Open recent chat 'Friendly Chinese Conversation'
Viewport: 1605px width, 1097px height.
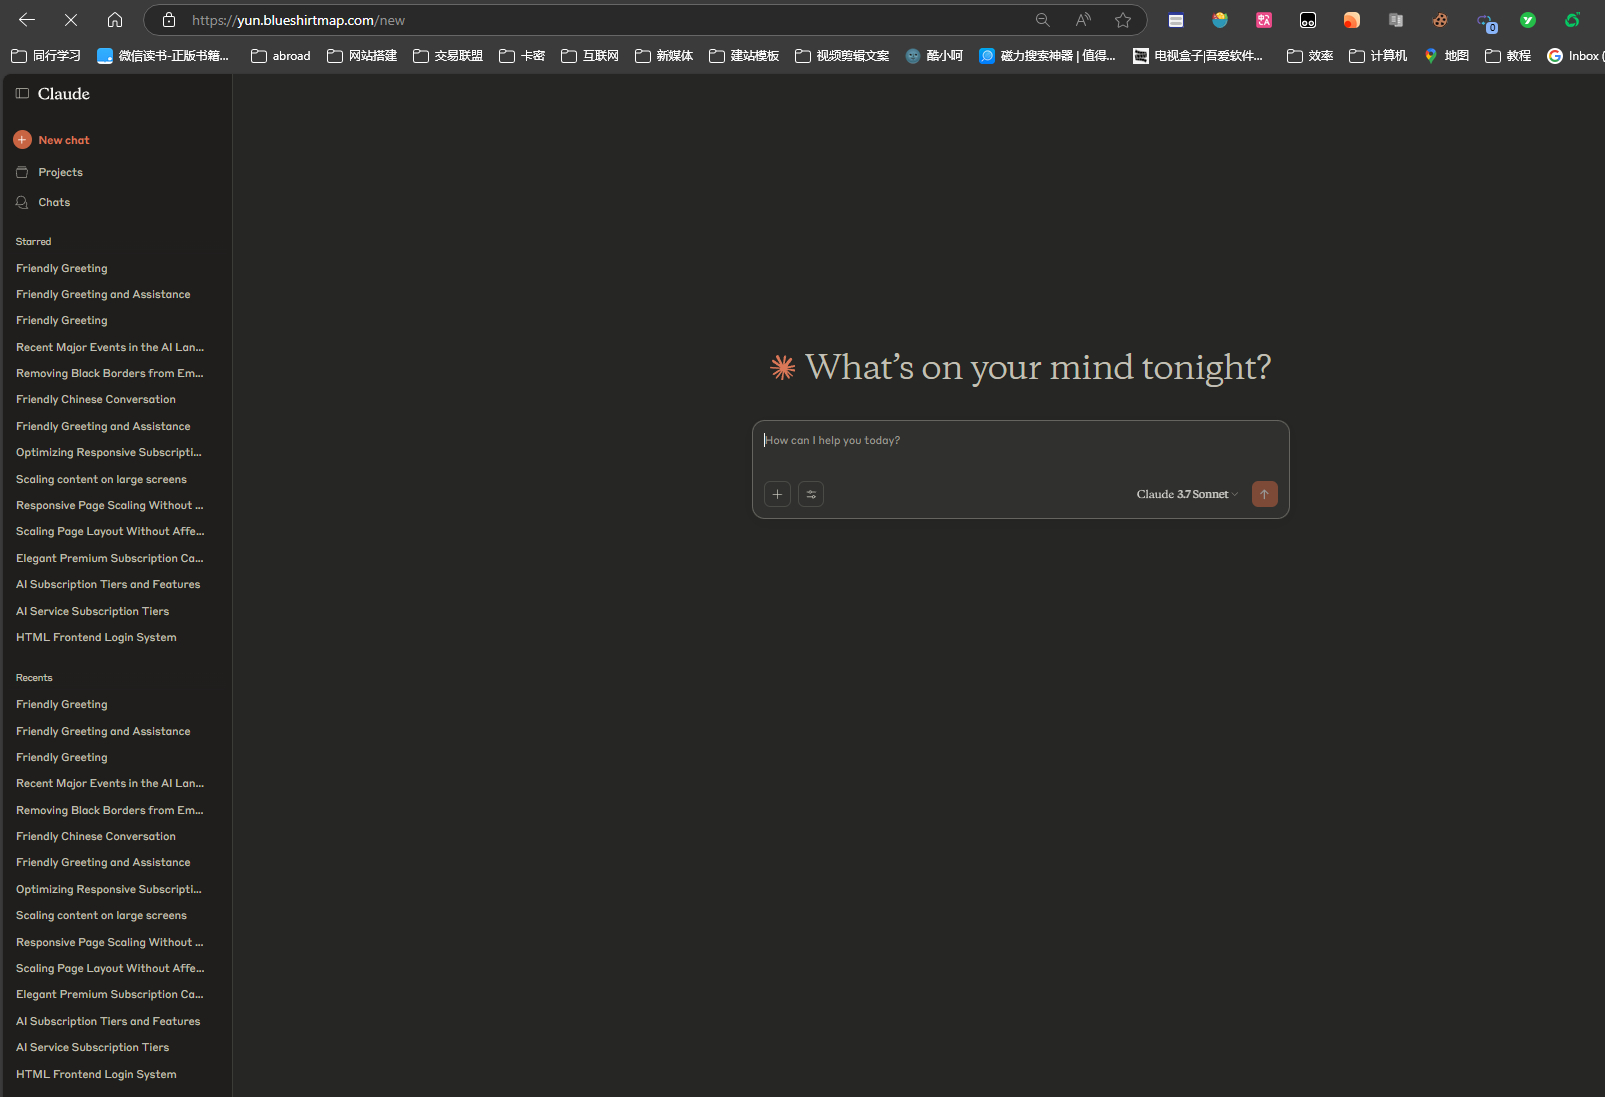point(96,836)
